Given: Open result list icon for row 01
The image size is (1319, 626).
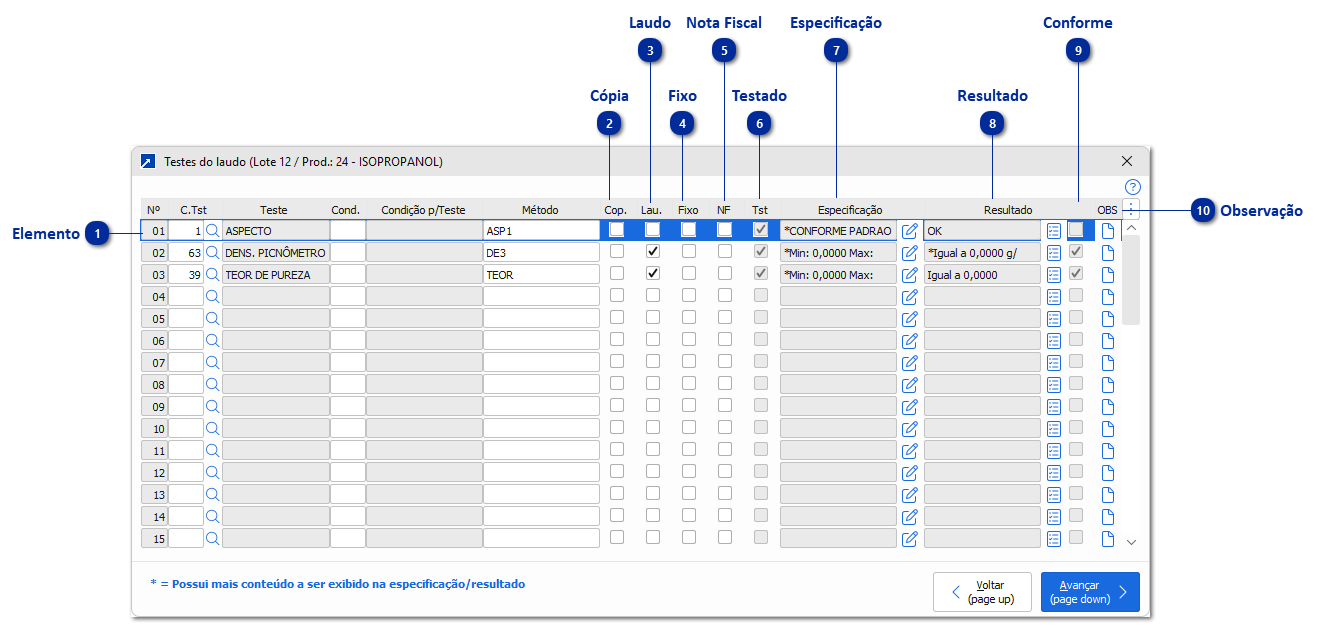Looking at the screenshot, I should [x=1054, y=230].
